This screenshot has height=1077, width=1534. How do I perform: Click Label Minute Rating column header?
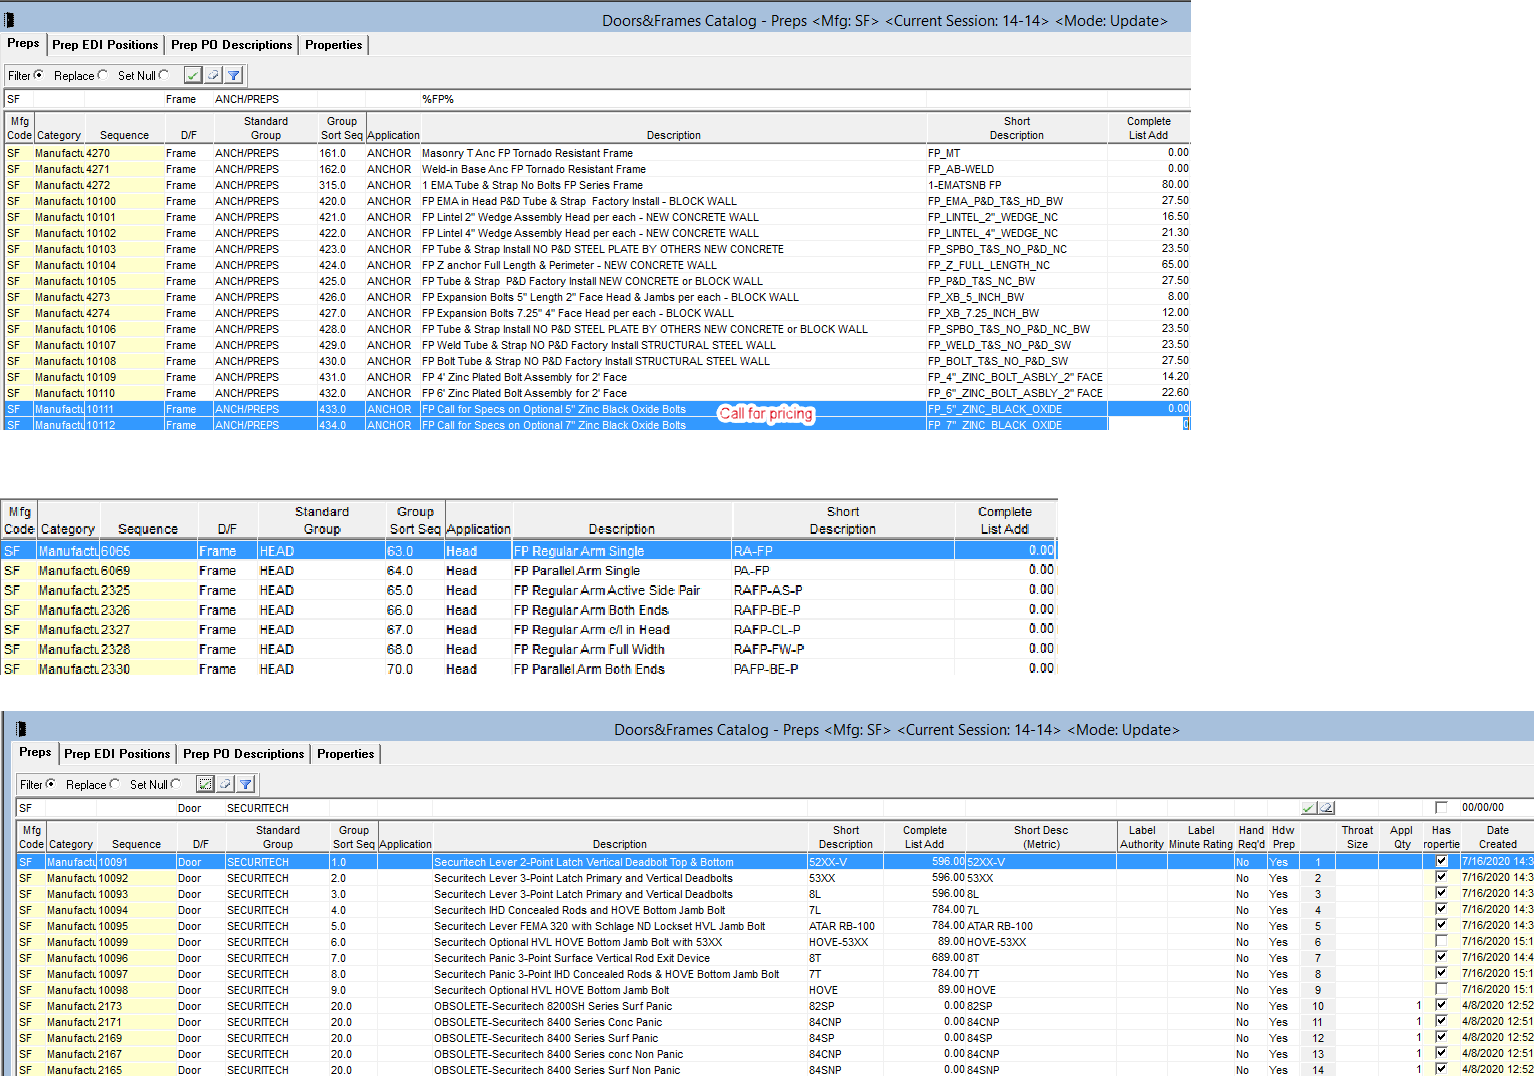(1201, 837)
